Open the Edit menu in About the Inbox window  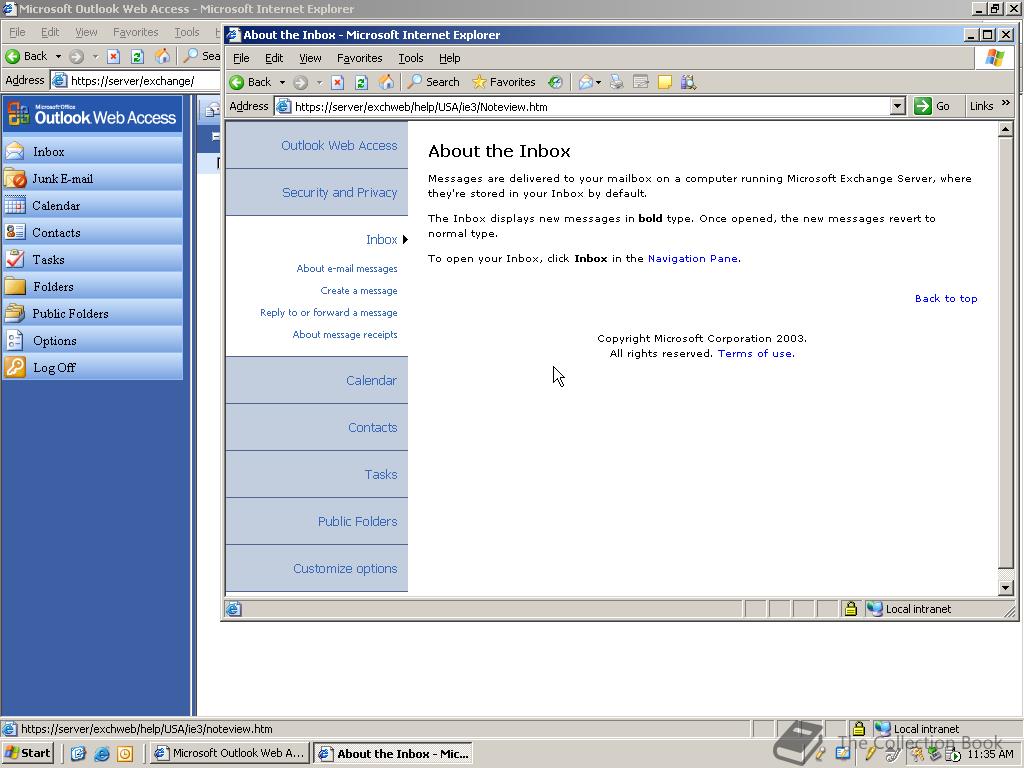pos(274,58)
